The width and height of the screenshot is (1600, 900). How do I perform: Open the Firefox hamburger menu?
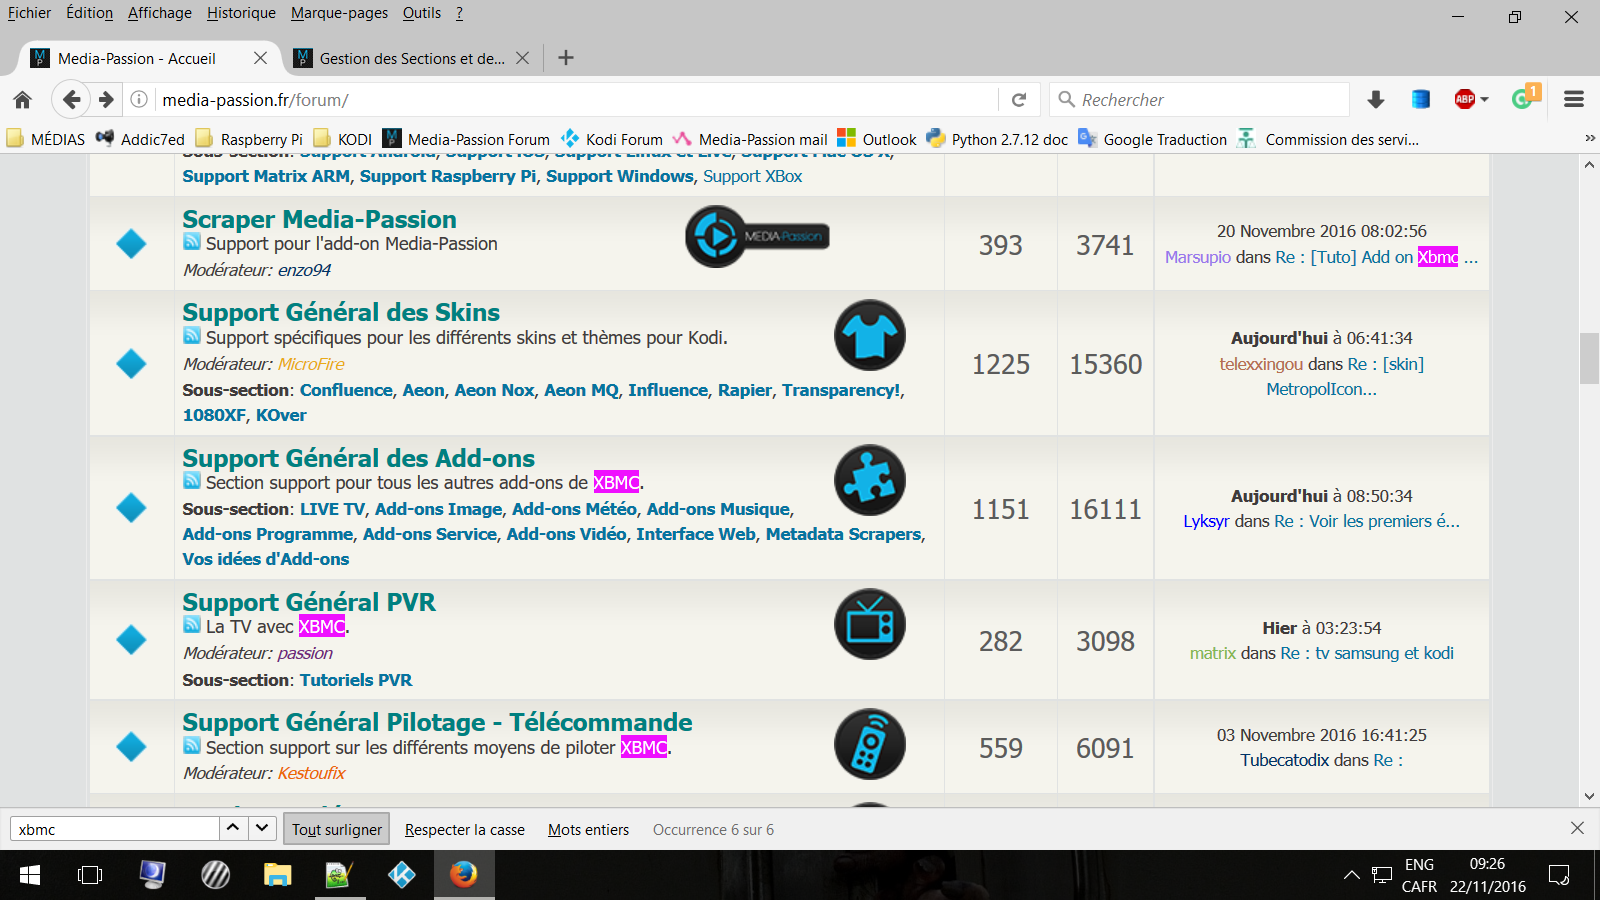click(x=1574, y=100)
